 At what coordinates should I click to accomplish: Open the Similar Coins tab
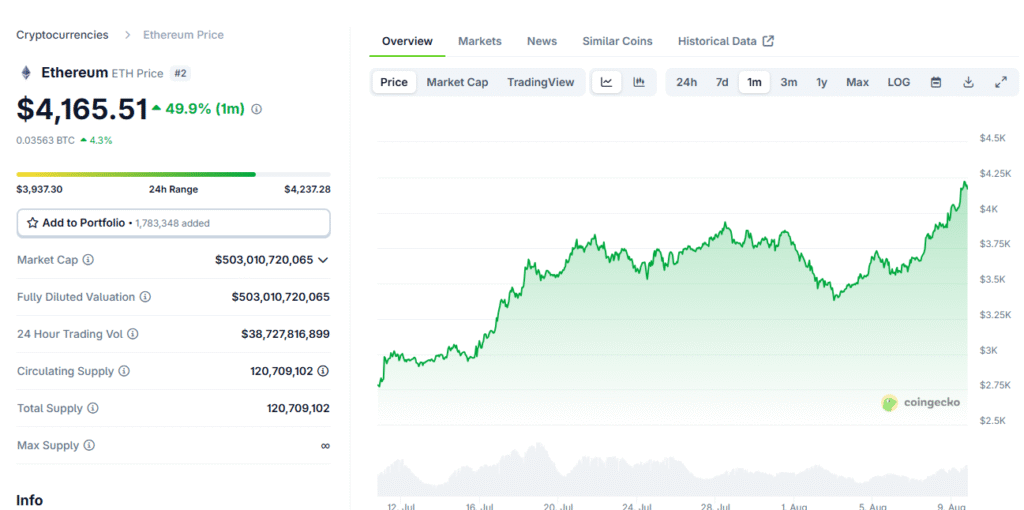[x=617, y=41]
